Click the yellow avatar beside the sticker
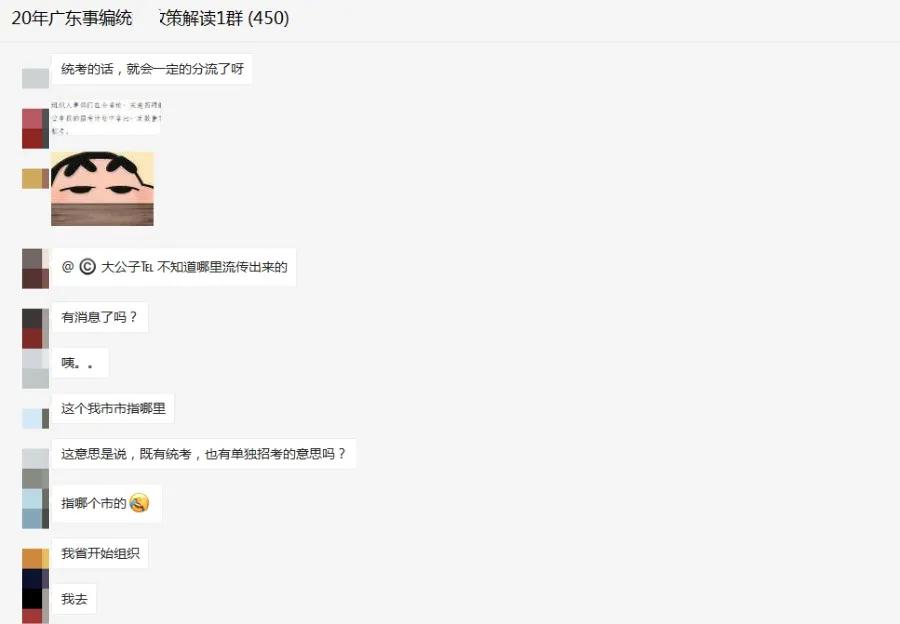This screenshot has width=900, height=624. [x=35, y=179]
